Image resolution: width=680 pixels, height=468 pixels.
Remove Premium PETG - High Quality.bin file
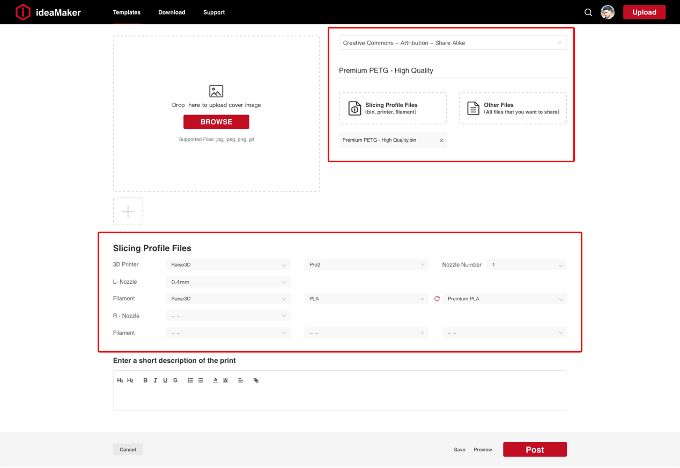pos(441,141)
